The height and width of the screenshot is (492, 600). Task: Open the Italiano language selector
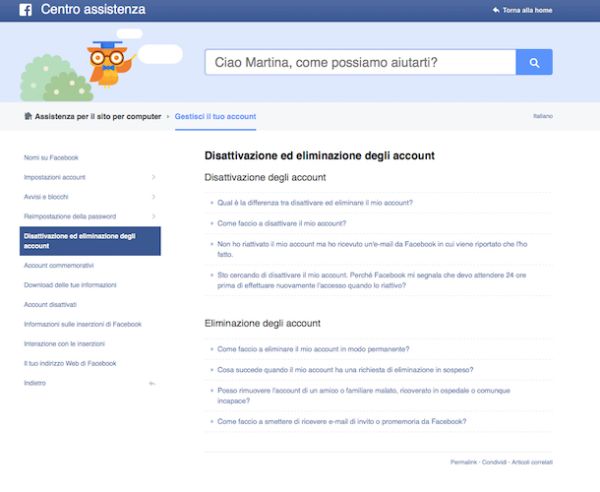[x=542, y=117]
